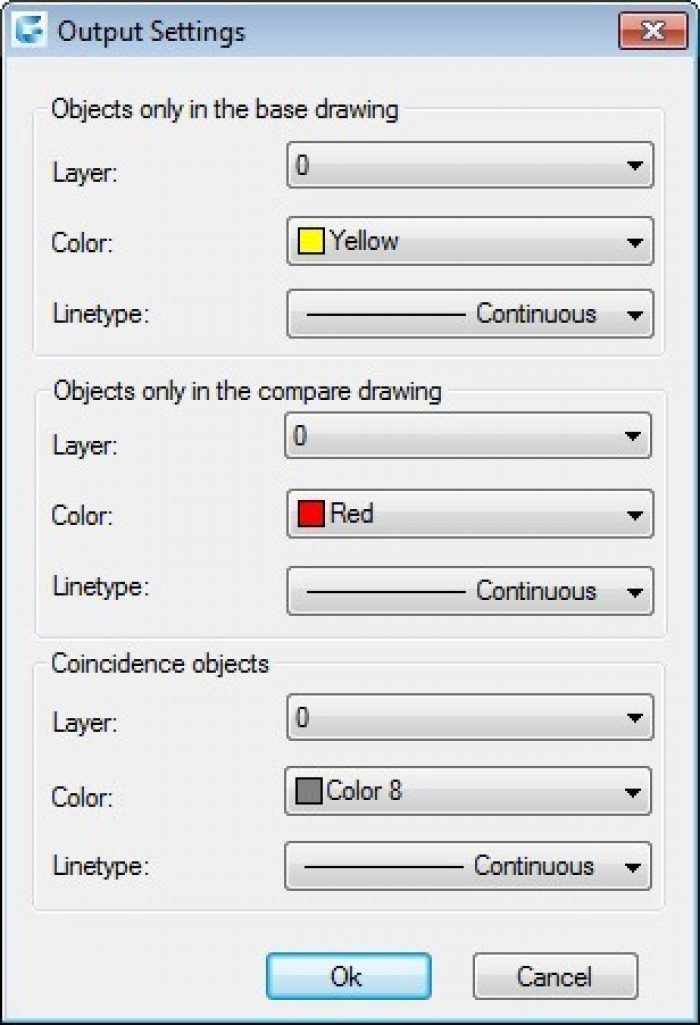Click the yellow color swatch
This screenshot has height=1025, width=700.
tap(312, 241)
